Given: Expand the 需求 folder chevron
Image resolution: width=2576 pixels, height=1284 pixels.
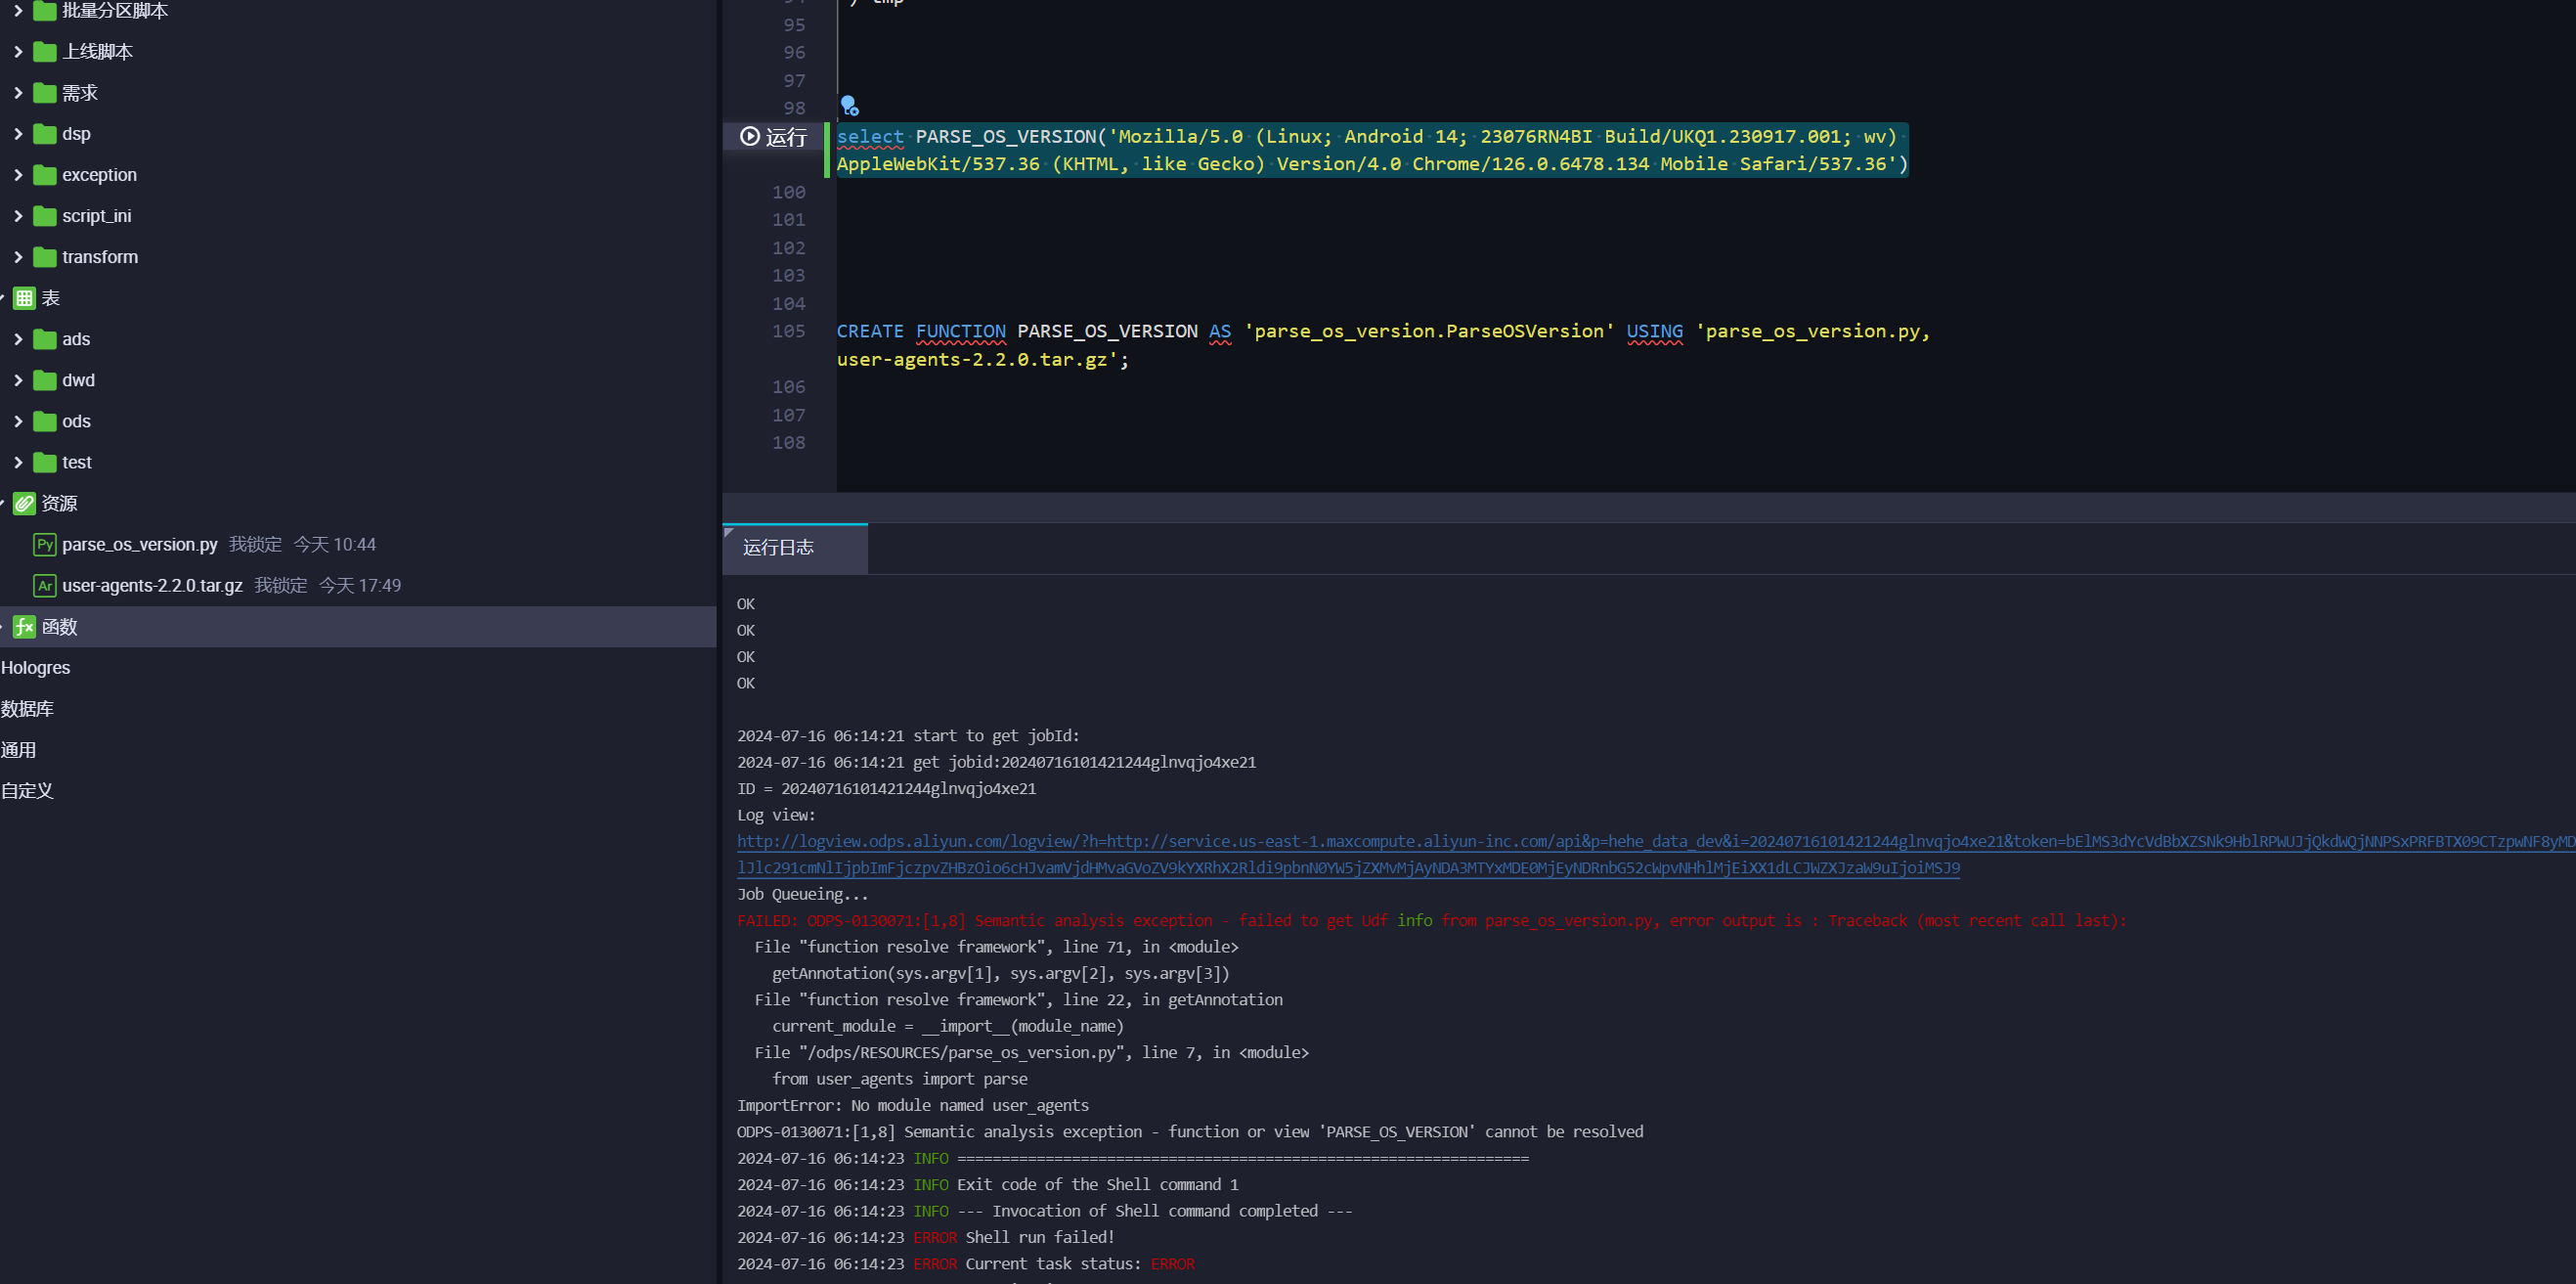Looking at the screenshot, I should (18, 93).
